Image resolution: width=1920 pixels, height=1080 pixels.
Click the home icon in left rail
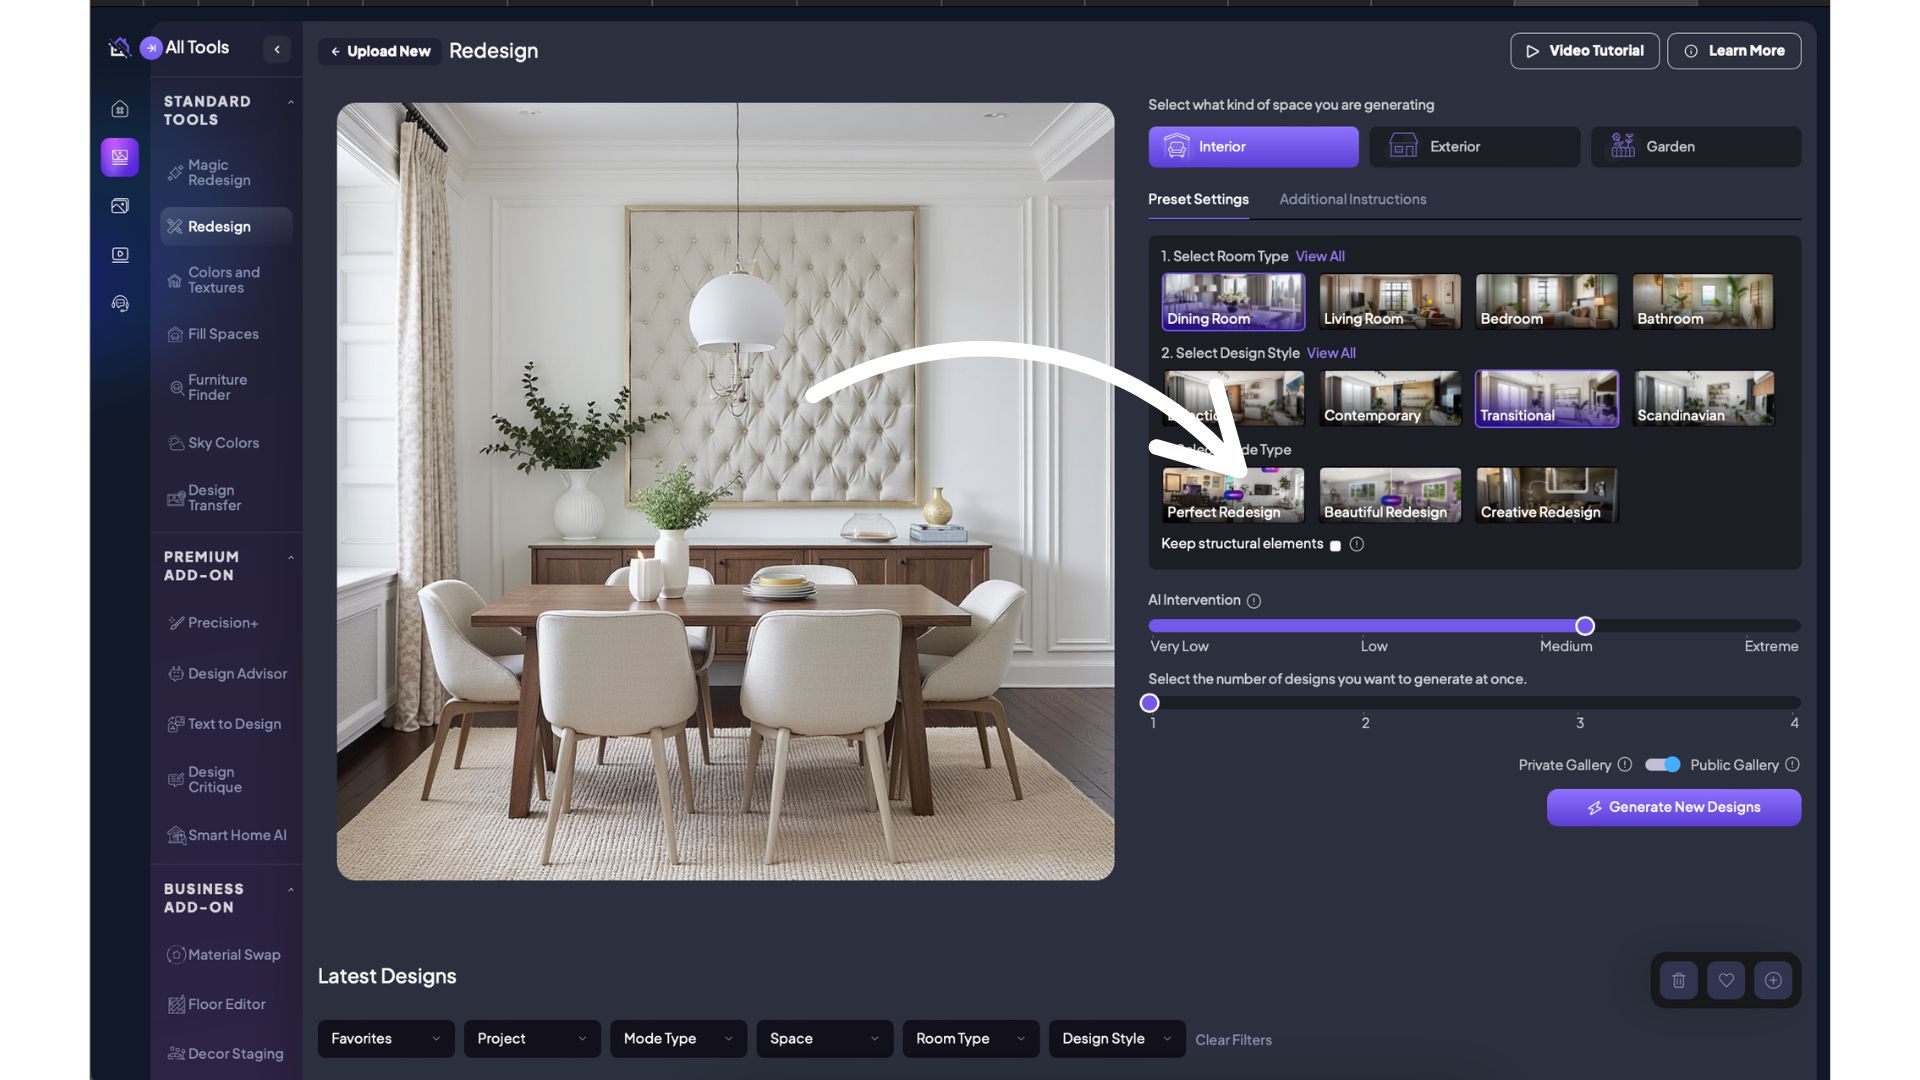[120, 109]
